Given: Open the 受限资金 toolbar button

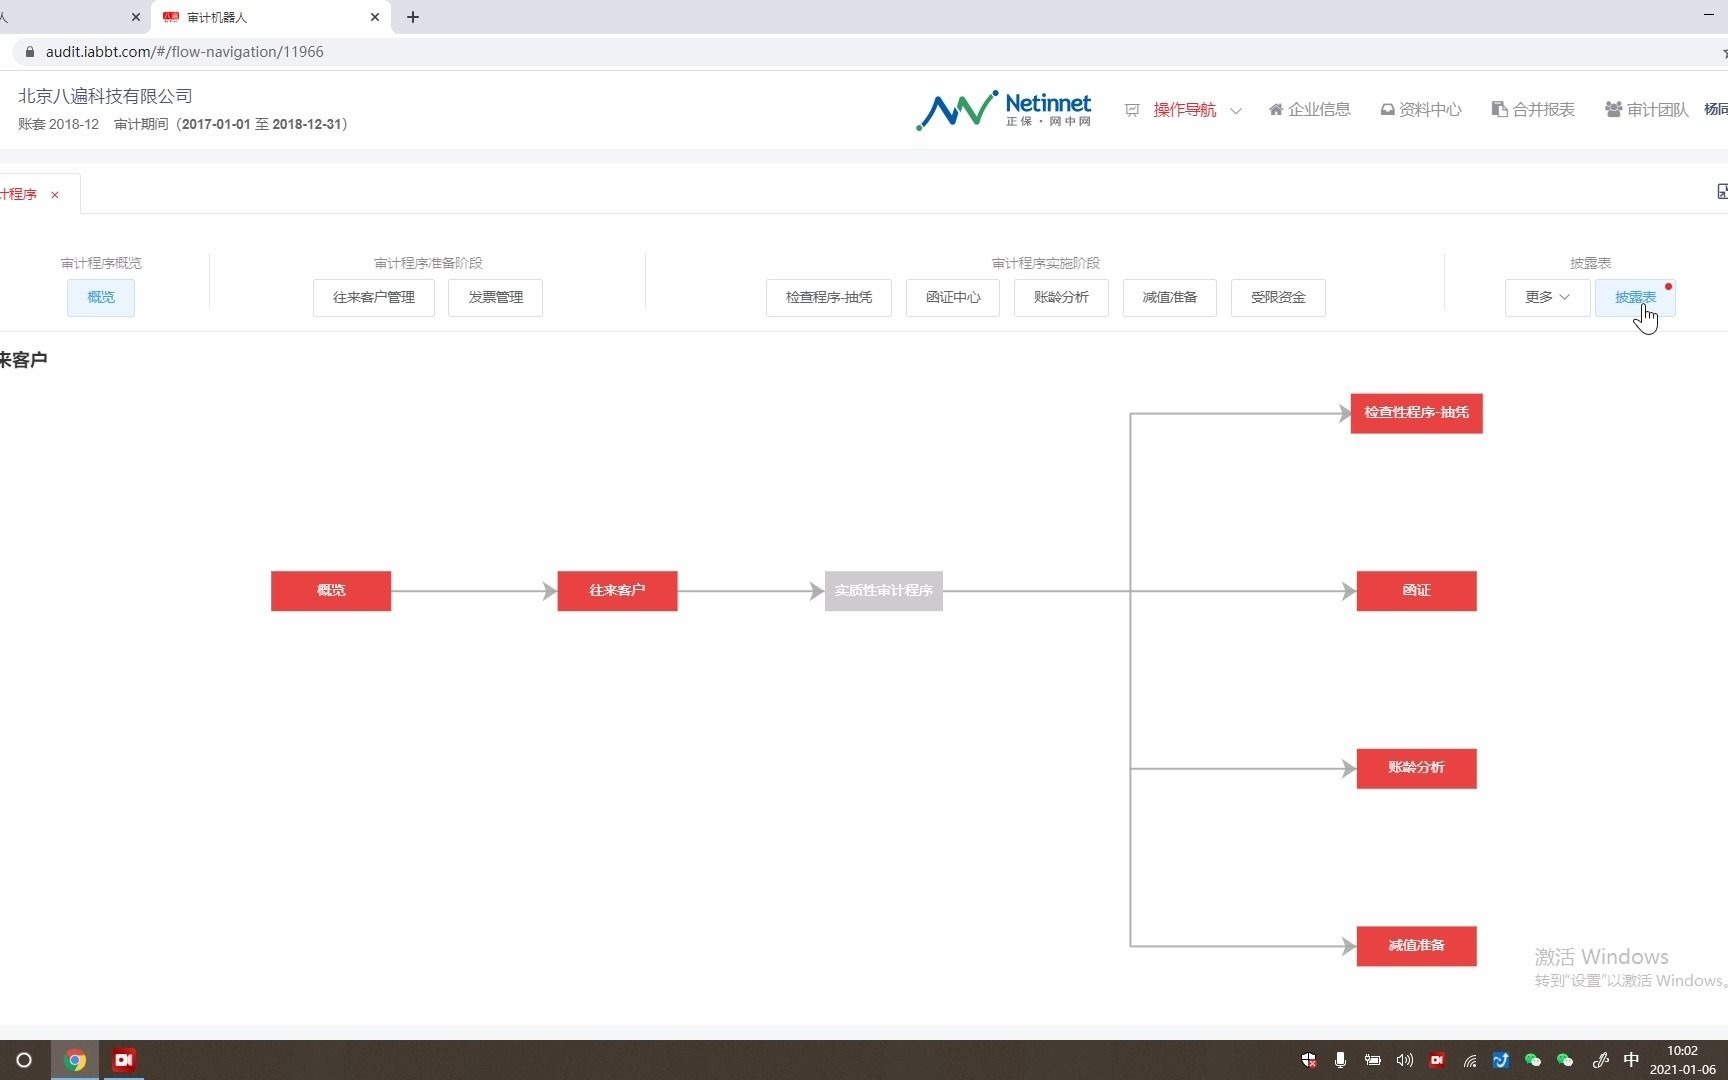Looking at the screenshot, I should [1278, 298].
